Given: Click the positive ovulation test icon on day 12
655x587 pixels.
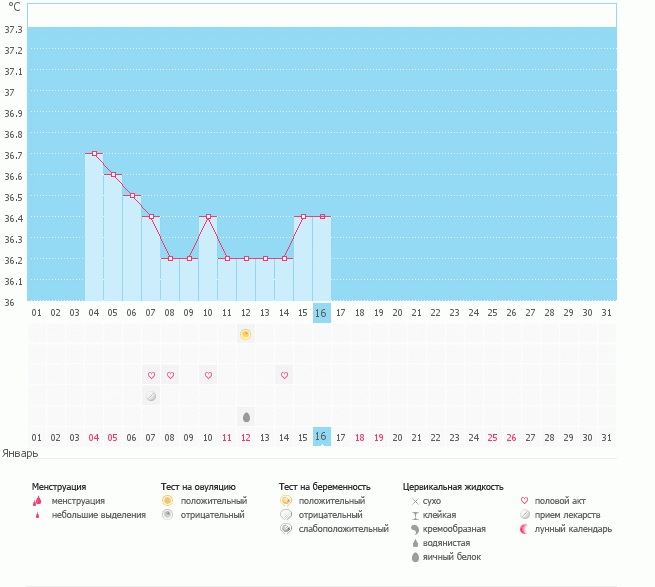Looking at the screenshot, I should click(246, 334).
